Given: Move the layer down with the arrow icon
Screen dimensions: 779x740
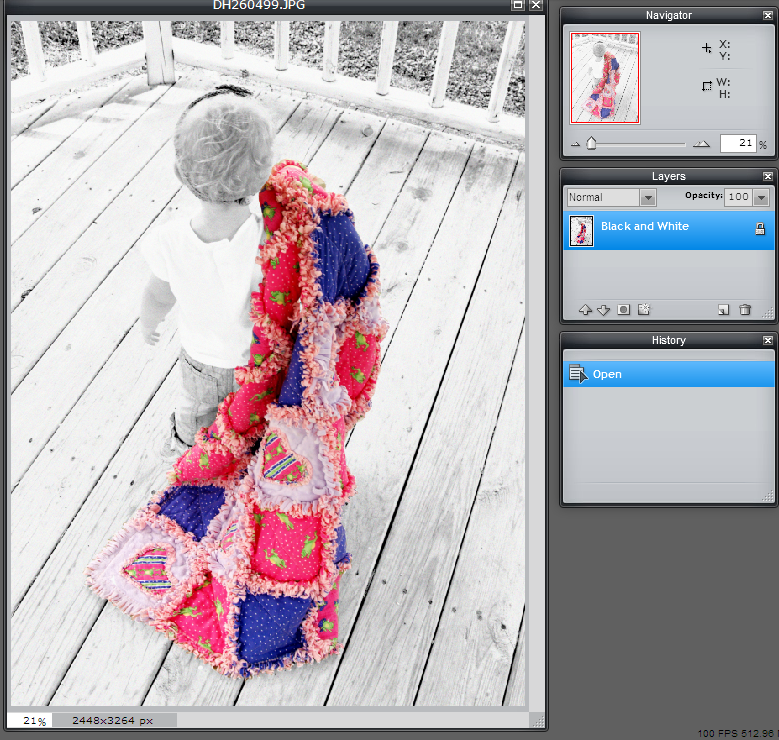Looking at the screenshot, I should tap(603, 310).
